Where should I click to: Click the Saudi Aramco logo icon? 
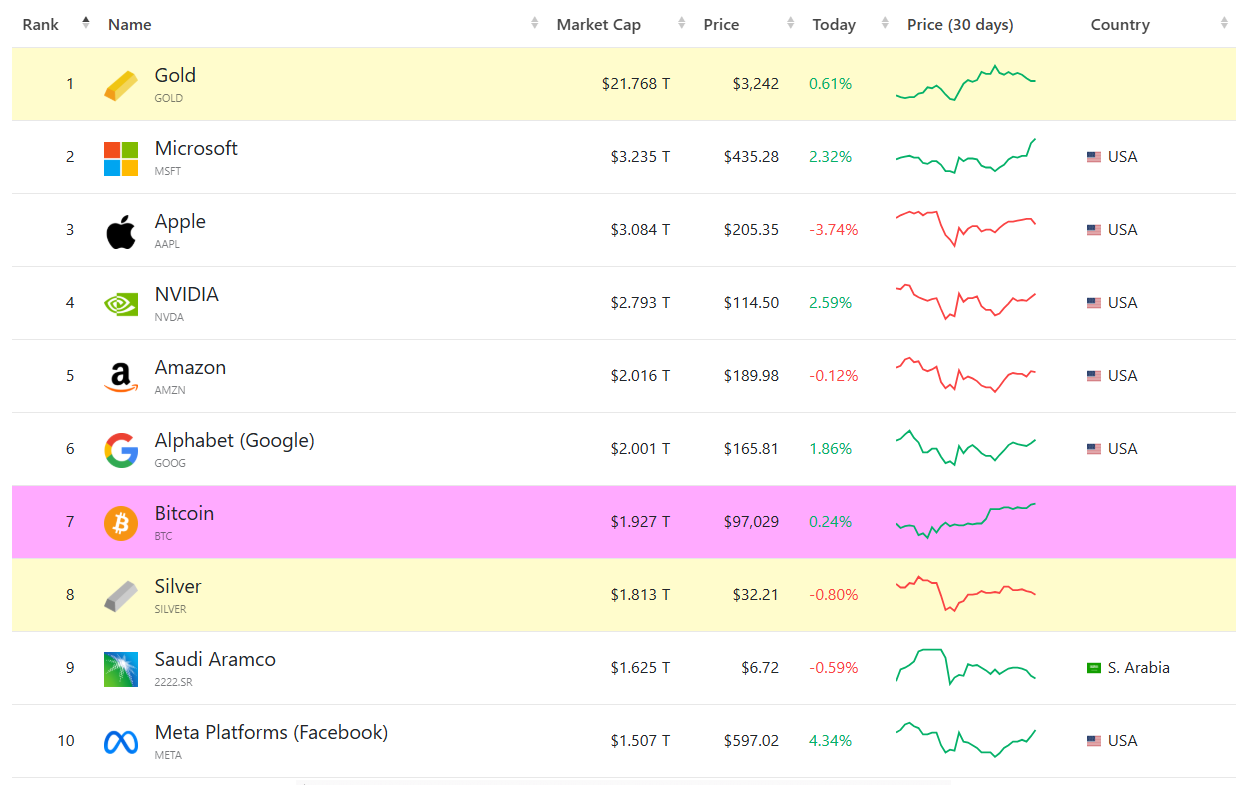(x=121, y=669)
